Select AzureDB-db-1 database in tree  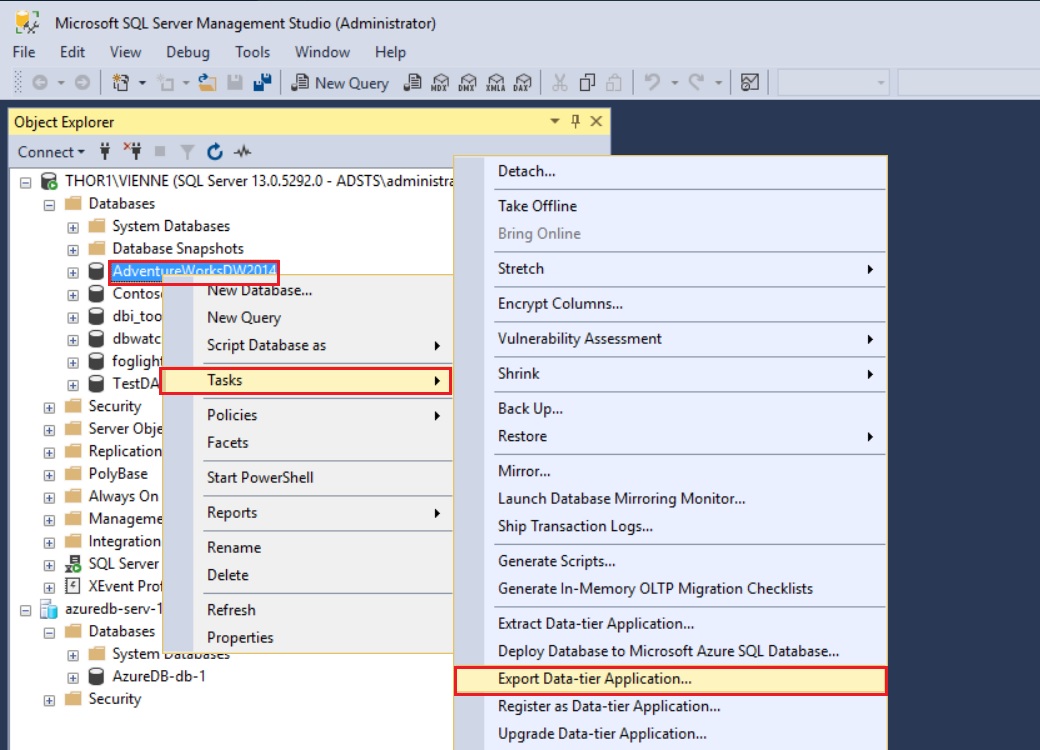(x=159, y=676)
